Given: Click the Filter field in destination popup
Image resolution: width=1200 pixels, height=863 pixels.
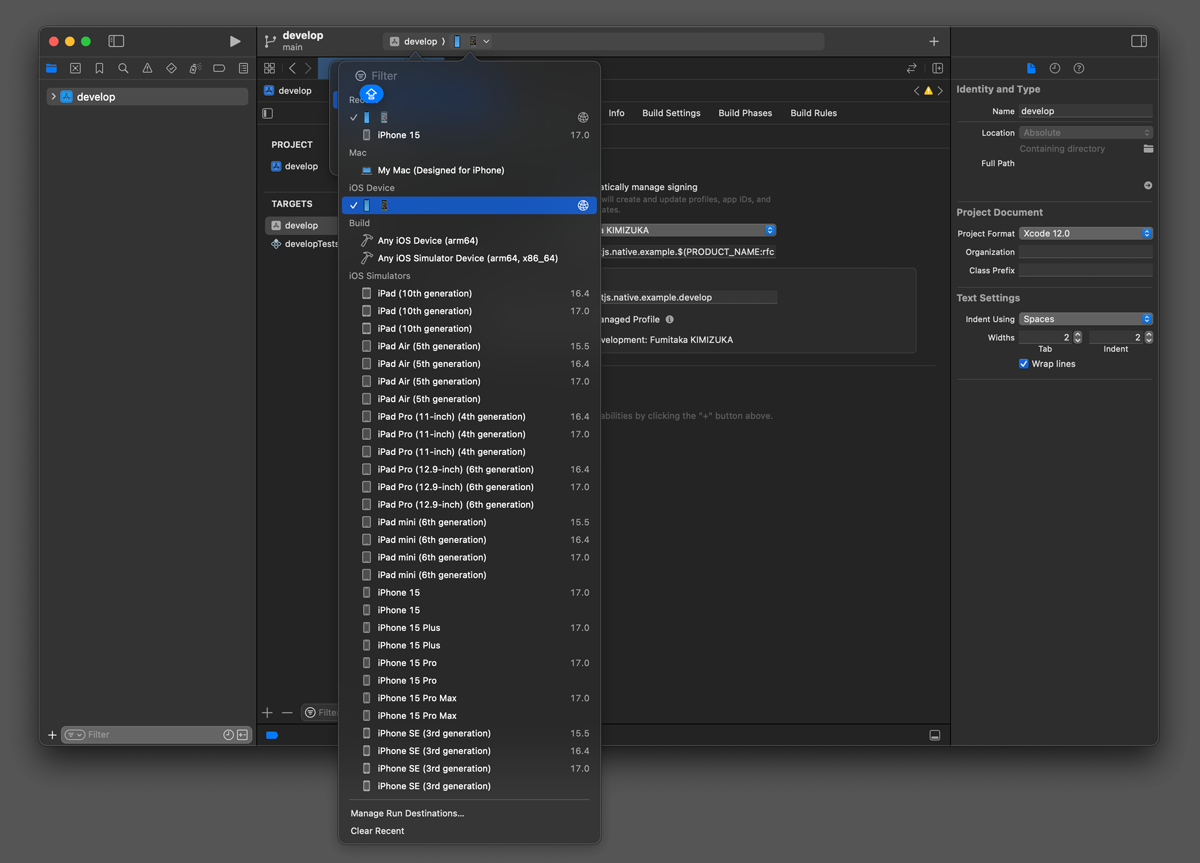Looking at the screenshot, I should tap(469, 76).
